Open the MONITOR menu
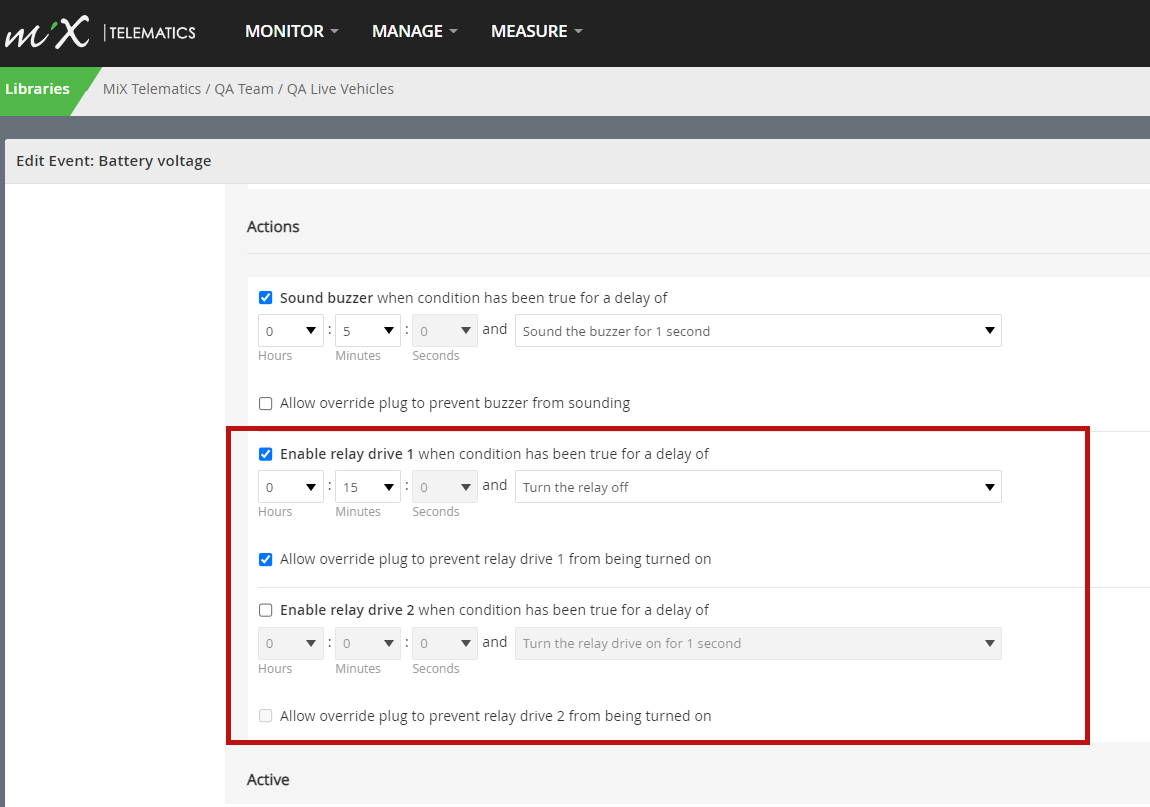Viewport: 1150px width, 807px height. [291, 32]
